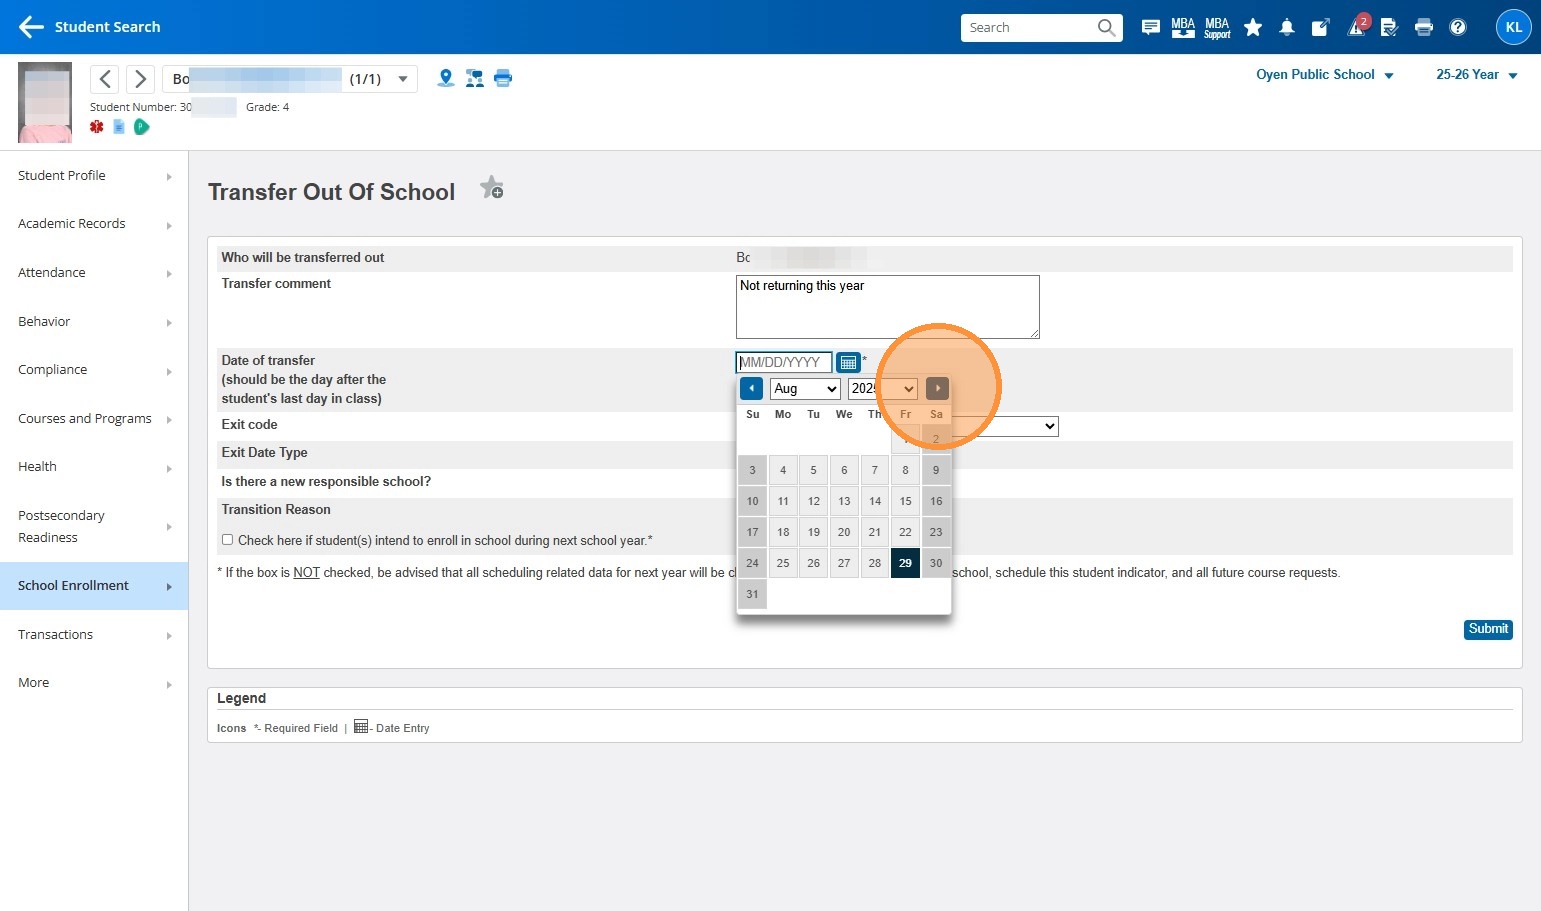This screenshot has height=911, width=1541.
Task: Open the Oyen Public School selector
Action: (1324, 75)
